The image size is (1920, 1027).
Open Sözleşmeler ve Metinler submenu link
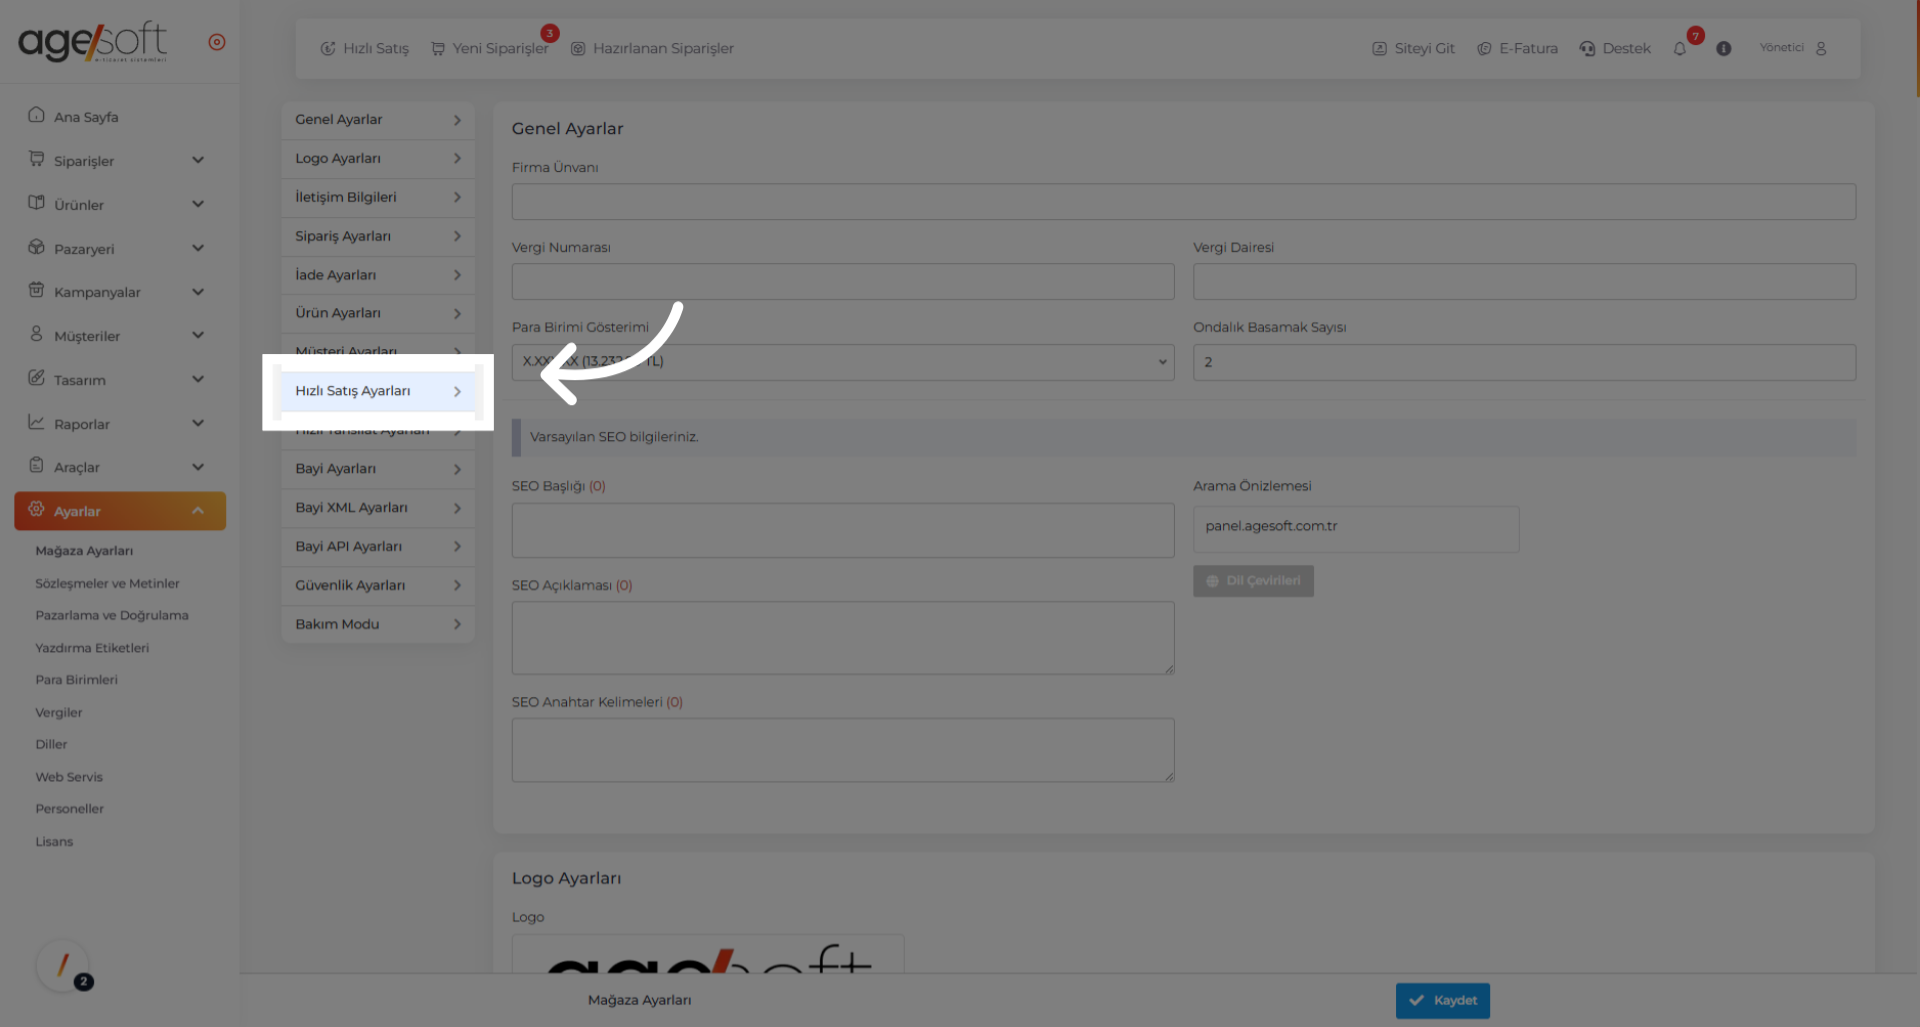(x=107, y=583)
